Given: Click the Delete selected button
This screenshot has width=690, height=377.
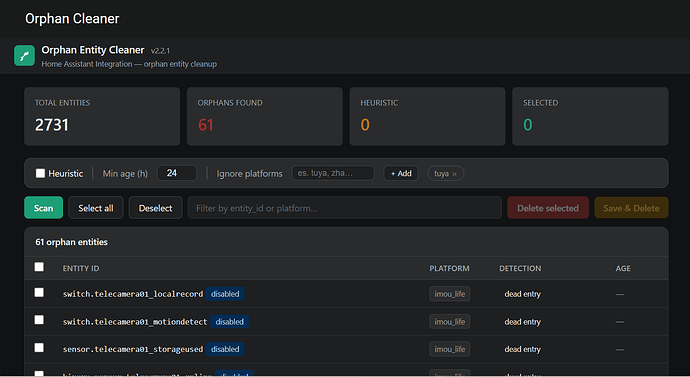Looking at the screenshot, I should [548, 208].
